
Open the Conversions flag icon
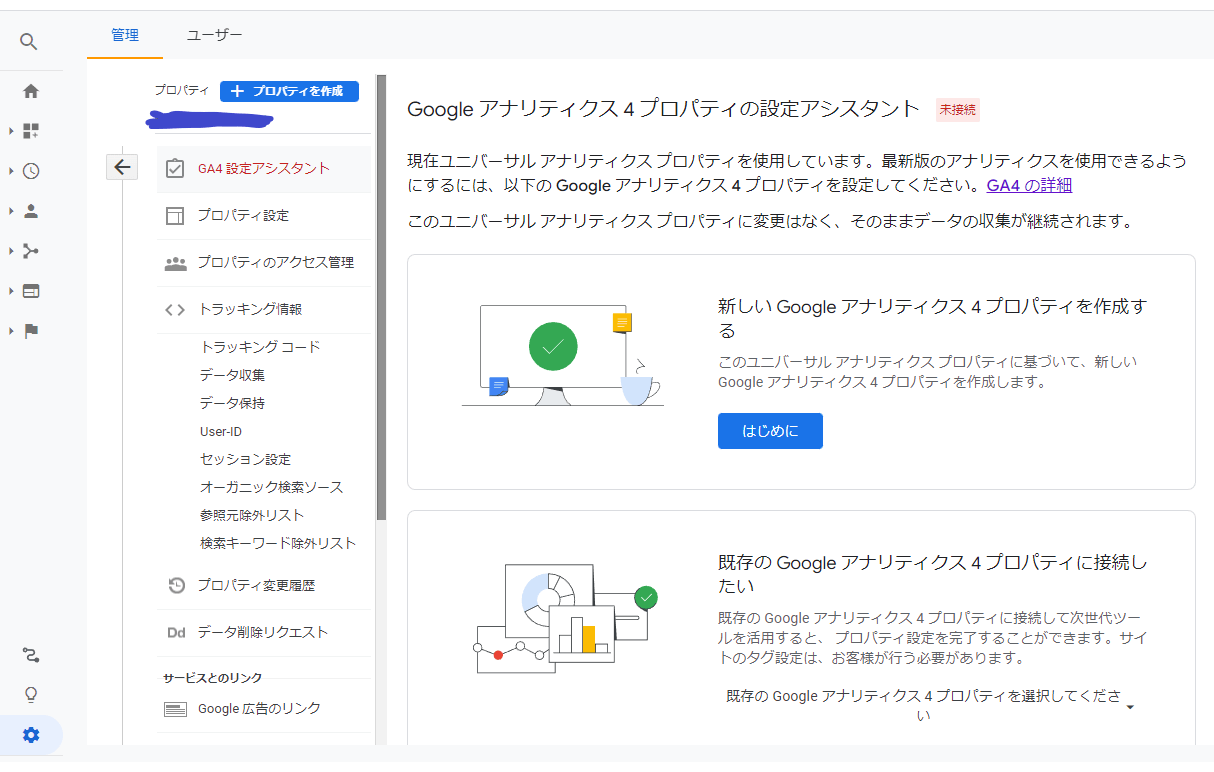[31, 331]
